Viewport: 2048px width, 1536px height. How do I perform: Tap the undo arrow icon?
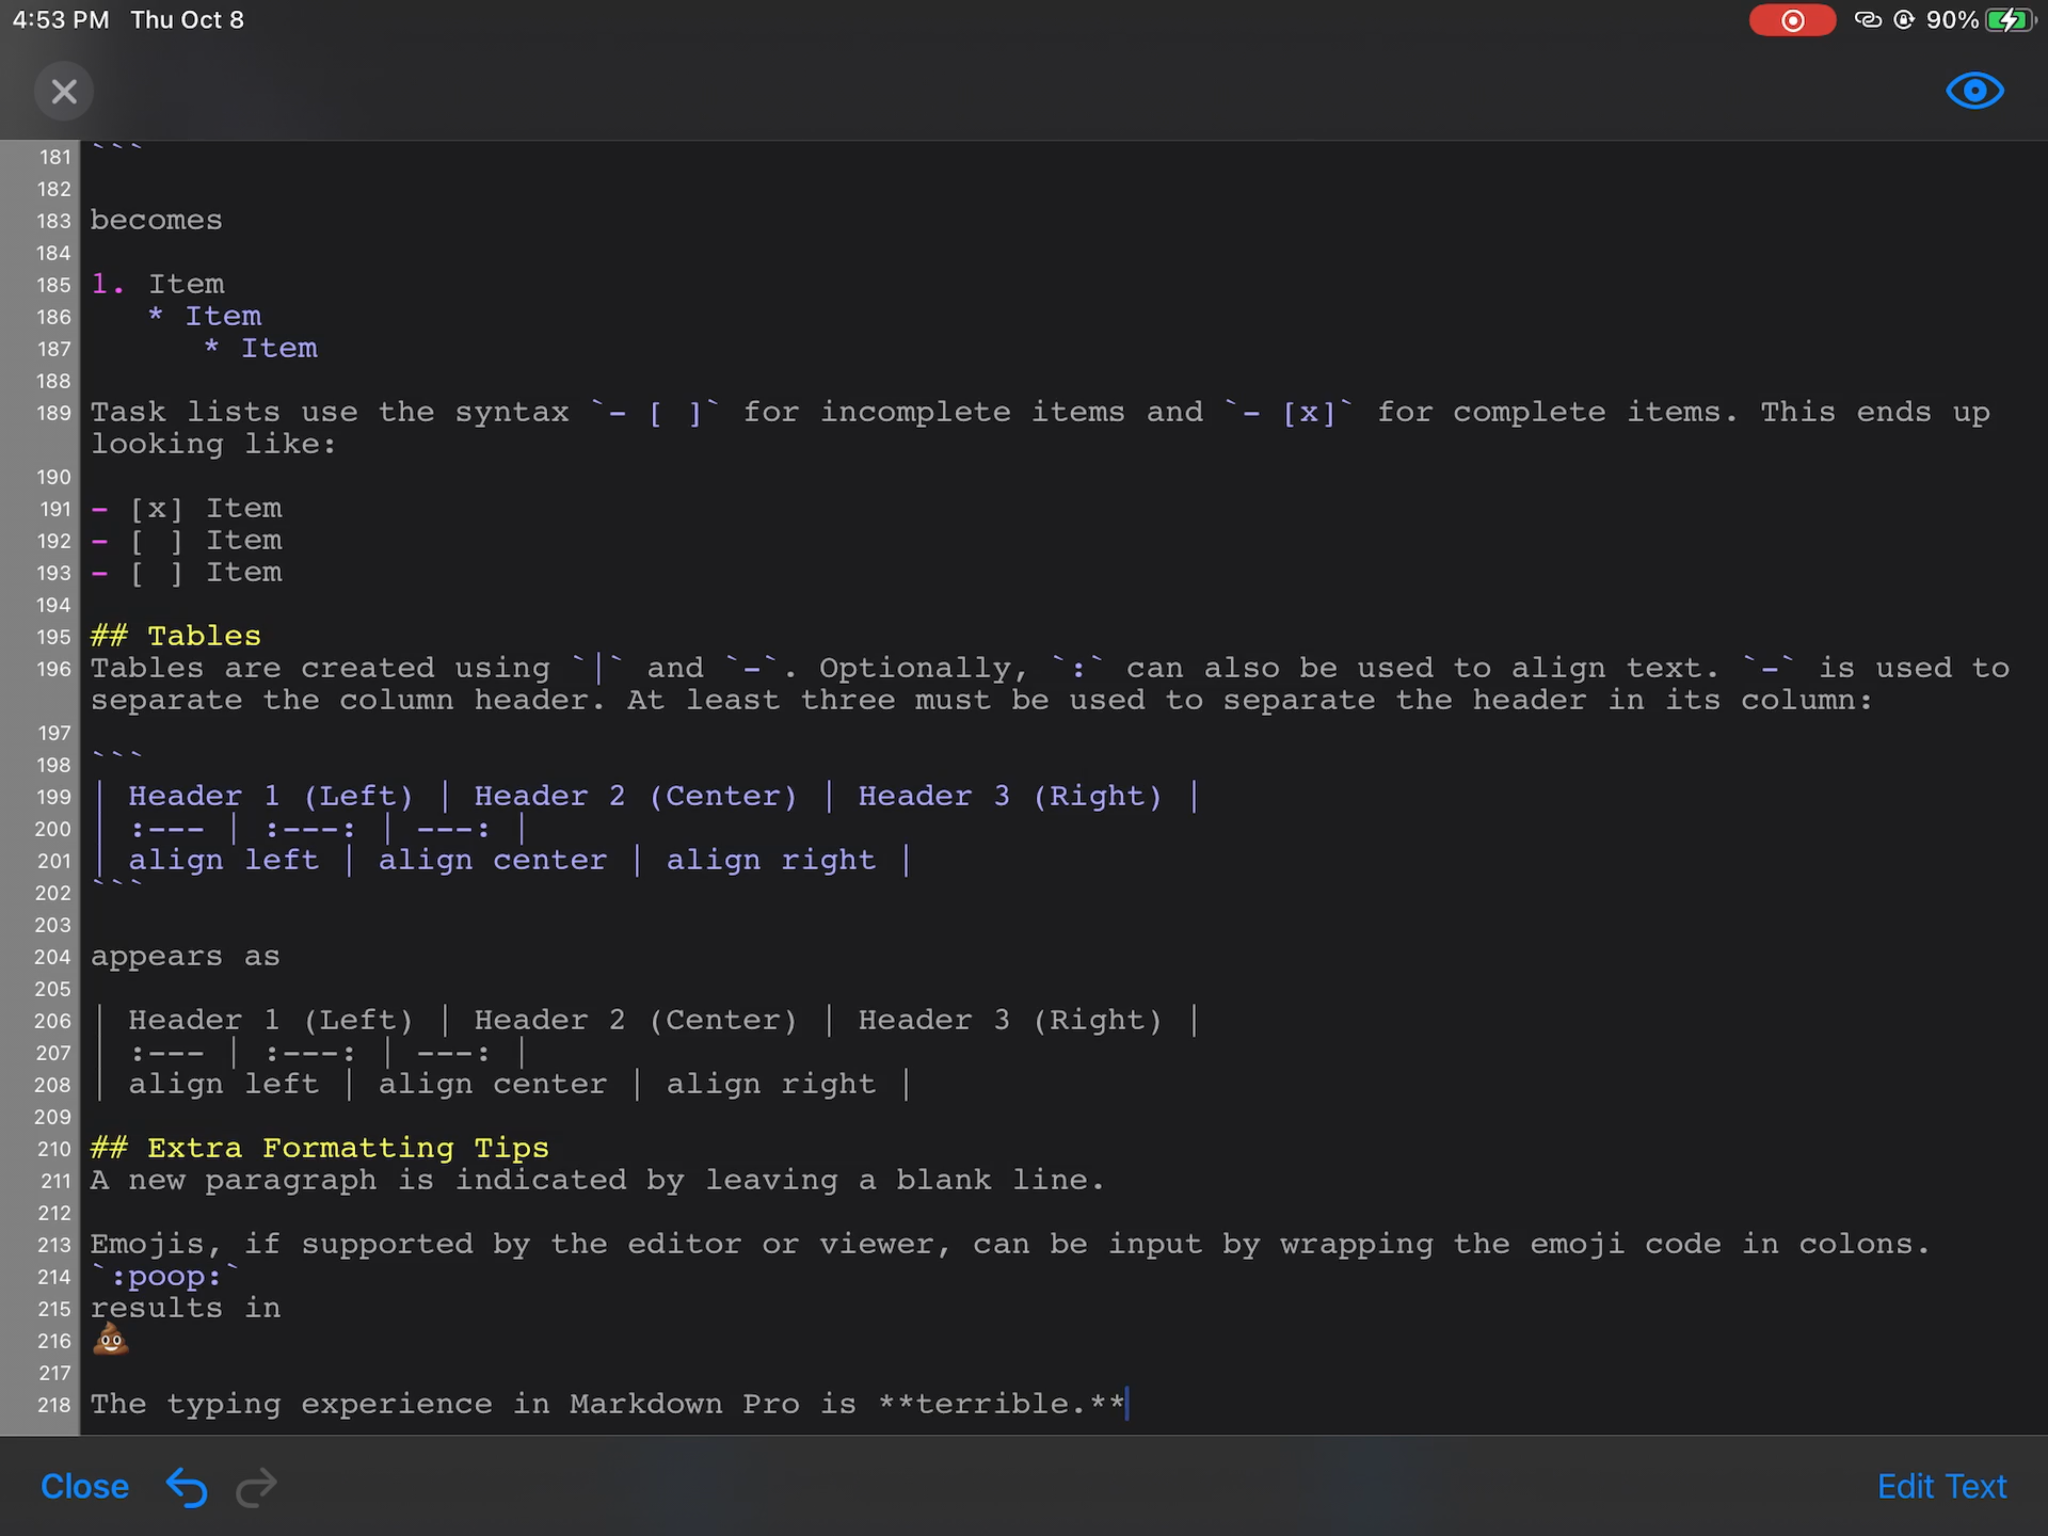pos(187,1487)
